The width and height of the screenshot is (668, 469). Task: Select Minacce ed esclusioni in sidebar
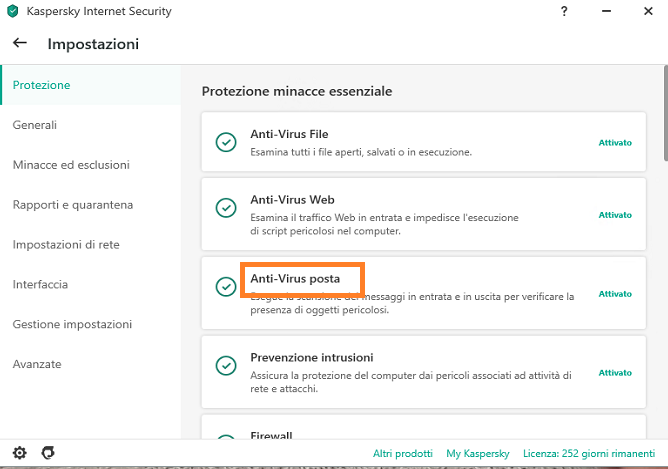pyautogui.click(x=71, y=165)
